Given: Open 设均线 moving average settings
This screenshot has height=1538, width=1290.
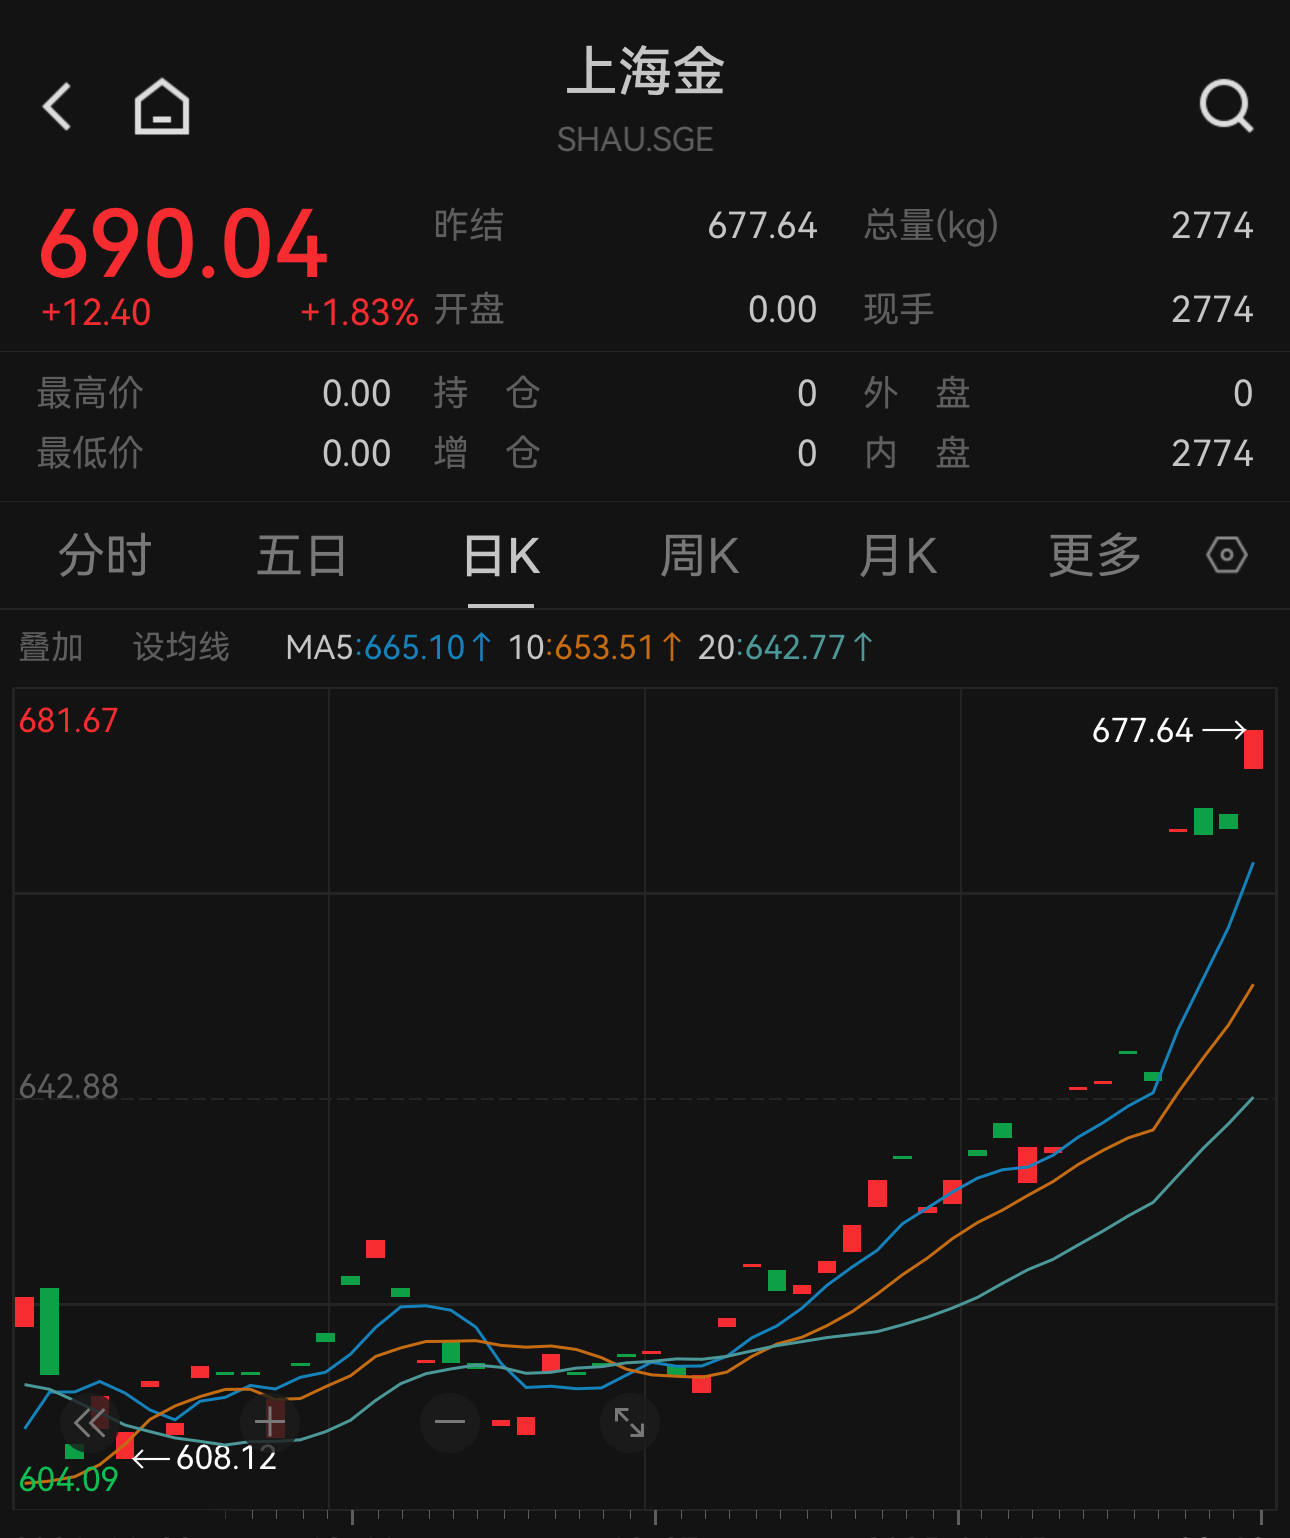Looking at the screenshot, I should (181, 647).
